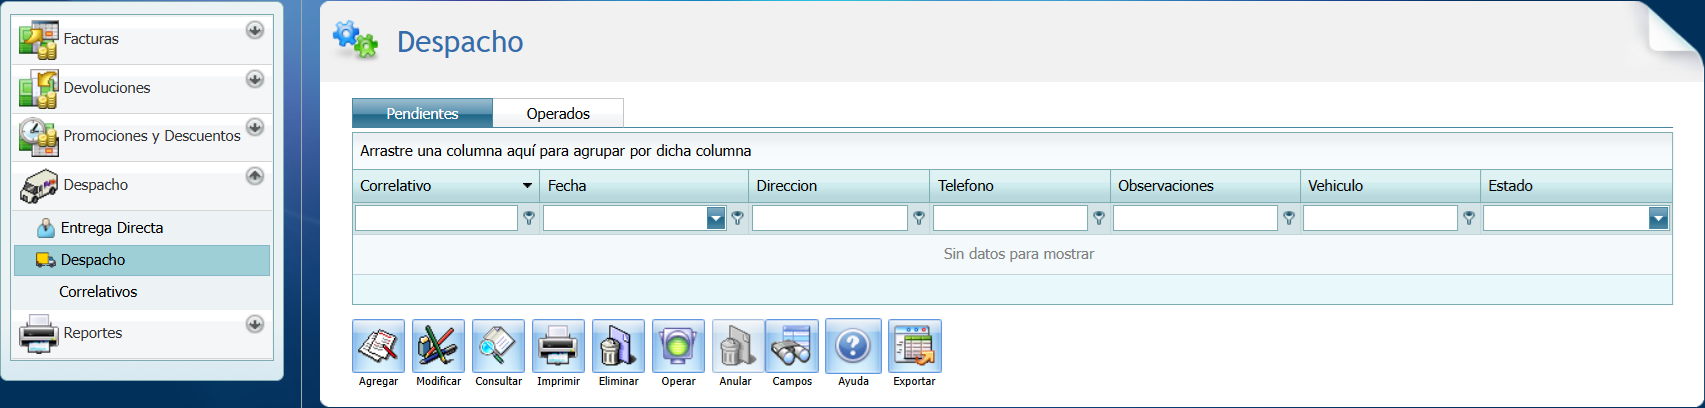Click the Telefono filter text field
The width and height of the screenshot is (1705, 408).
tap(1010, 218)
